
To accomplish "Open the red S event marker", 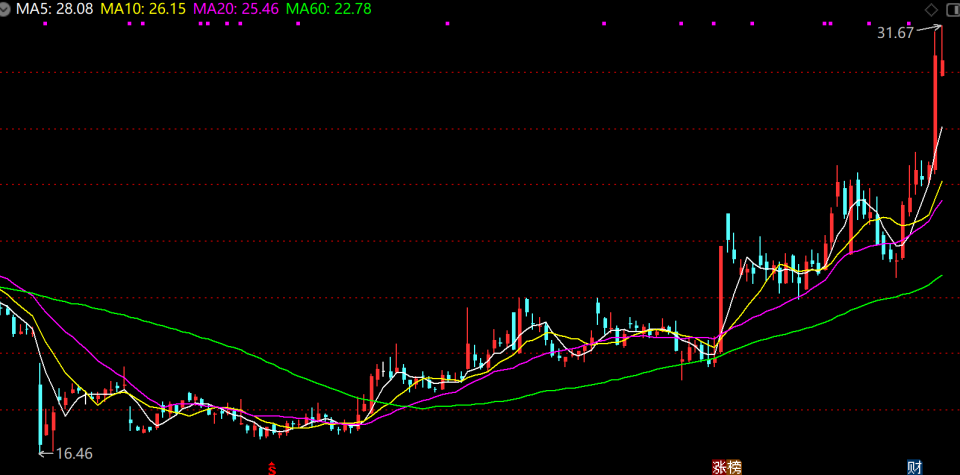I will click(272, 469).
